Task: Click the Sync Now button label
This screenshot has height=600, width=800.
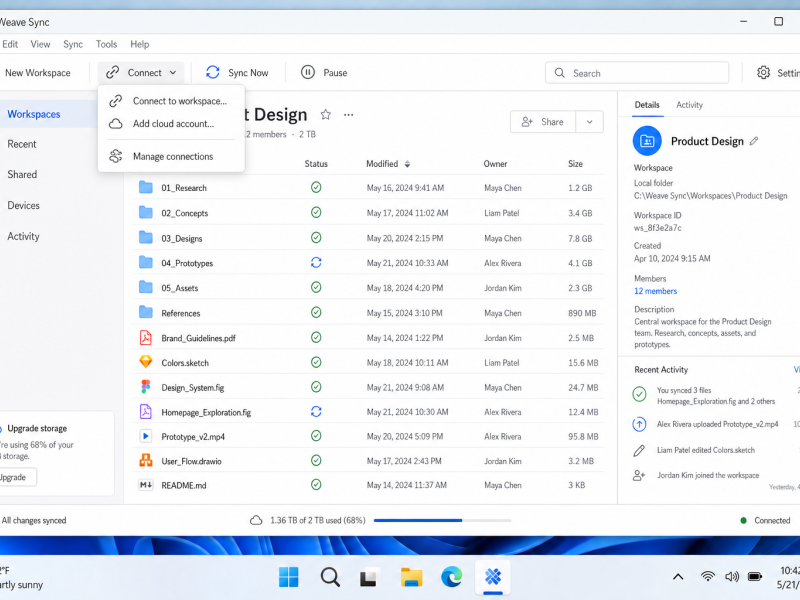Action: [x=248, y=73]
